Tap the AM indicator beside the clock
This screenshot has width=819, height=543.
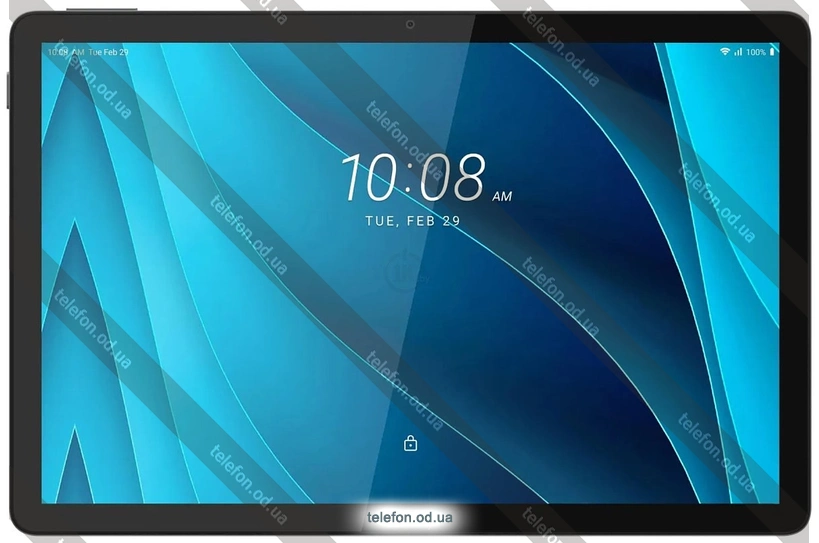(x=502, y=196)
